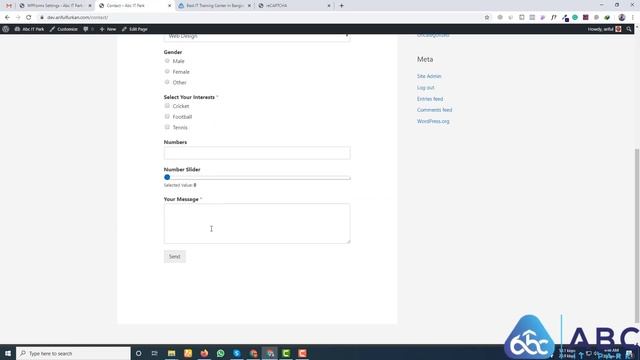The image size is (640, 360).
Task: Open Abc IT Park in the admin bar
Action: [29, 29]
